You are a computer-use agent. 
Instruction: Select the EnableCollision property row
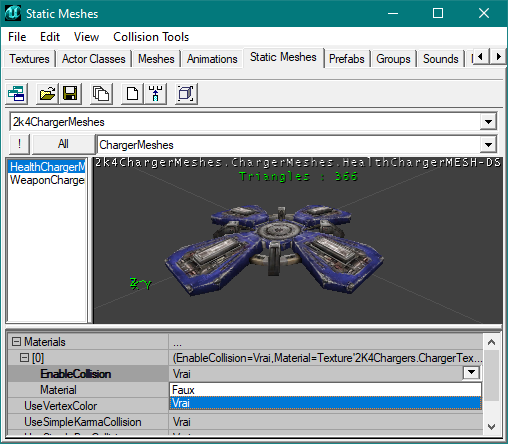88,374
